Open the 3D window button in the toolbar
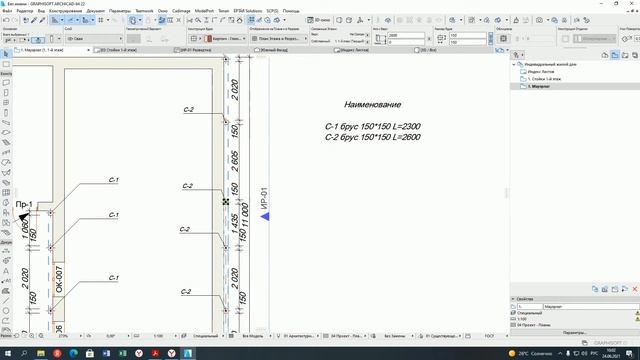 point(319,20)
